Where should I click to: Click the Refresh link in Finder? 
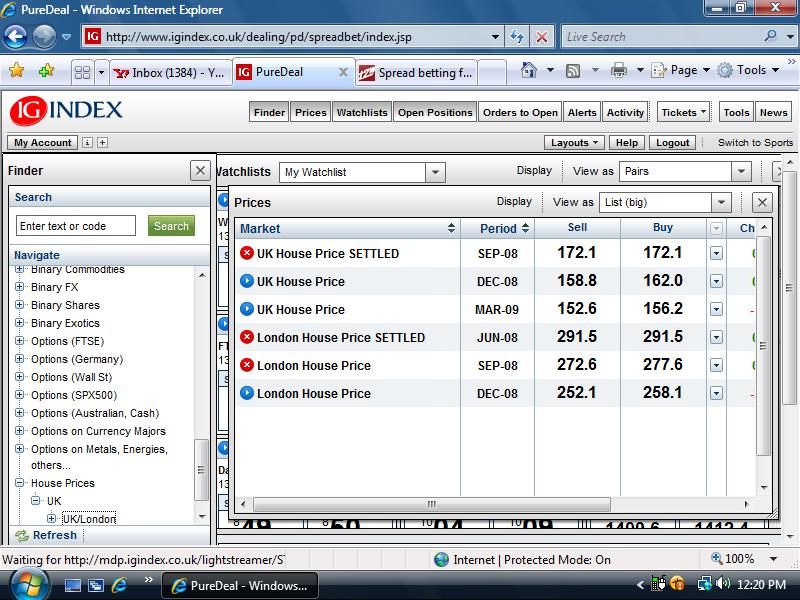(55, 535)
